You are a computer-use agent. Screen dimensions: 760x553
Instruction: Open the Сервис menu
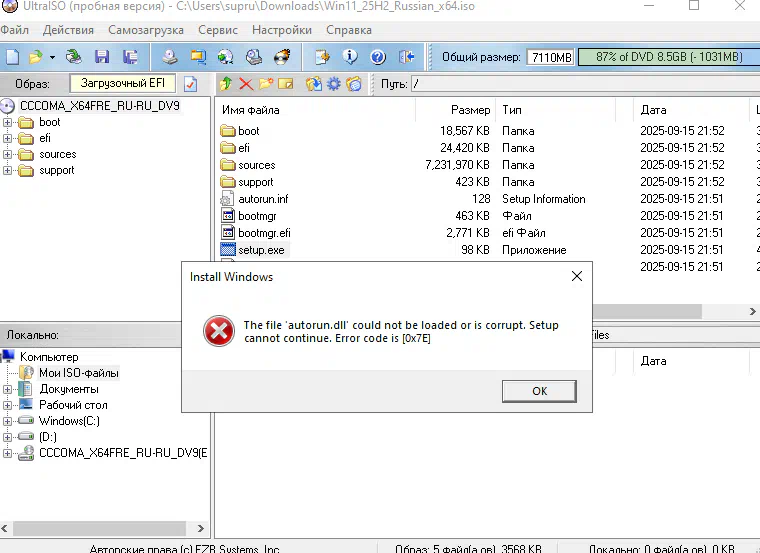tap(218, 30)
